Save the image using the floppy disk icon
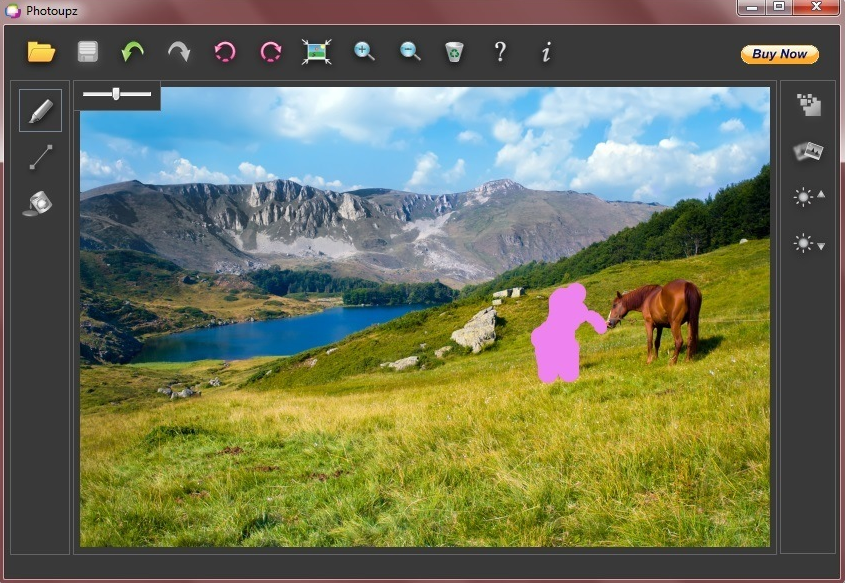845x583 pixels. 87,52
